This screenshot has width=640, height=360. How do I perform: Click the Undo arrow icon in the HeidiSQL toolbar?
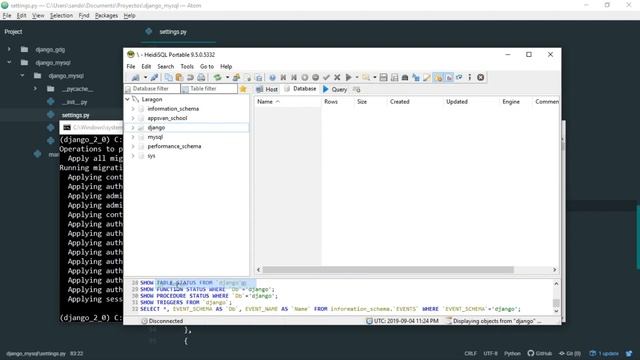coord(190,77)
